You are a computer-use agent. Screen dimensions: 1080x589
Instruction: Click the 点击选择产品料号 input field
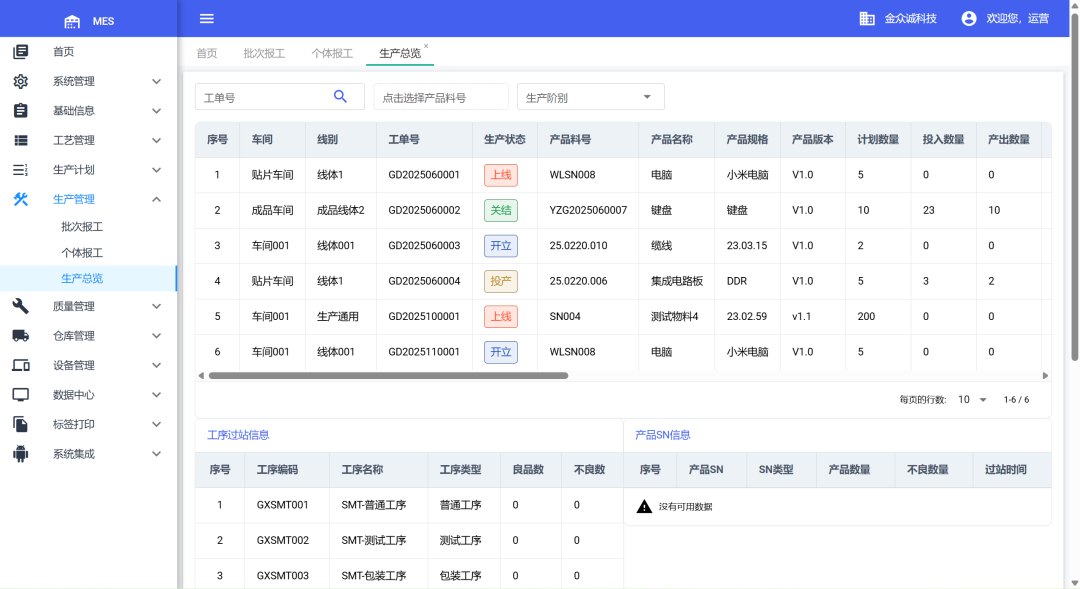click(x=440, y=97)
